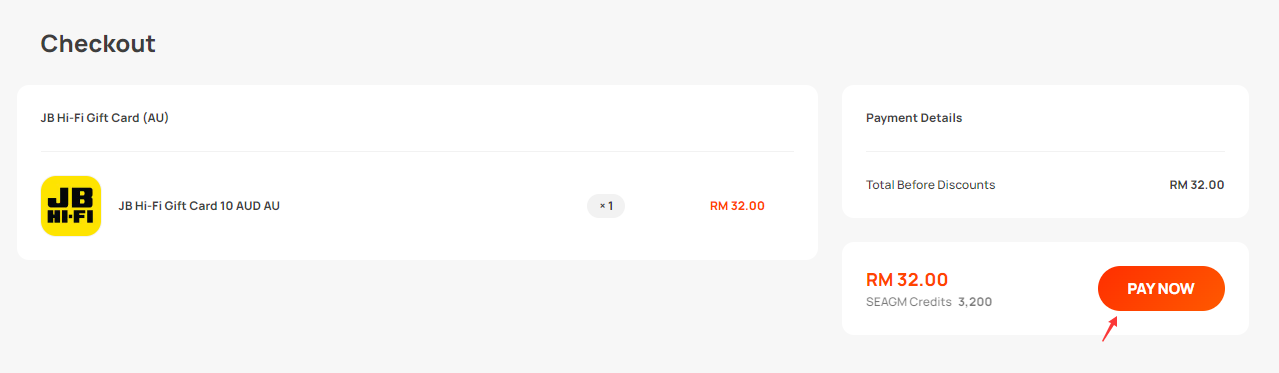Click the JB Hi-Fi yellow logo icon

tap(71, 206)
